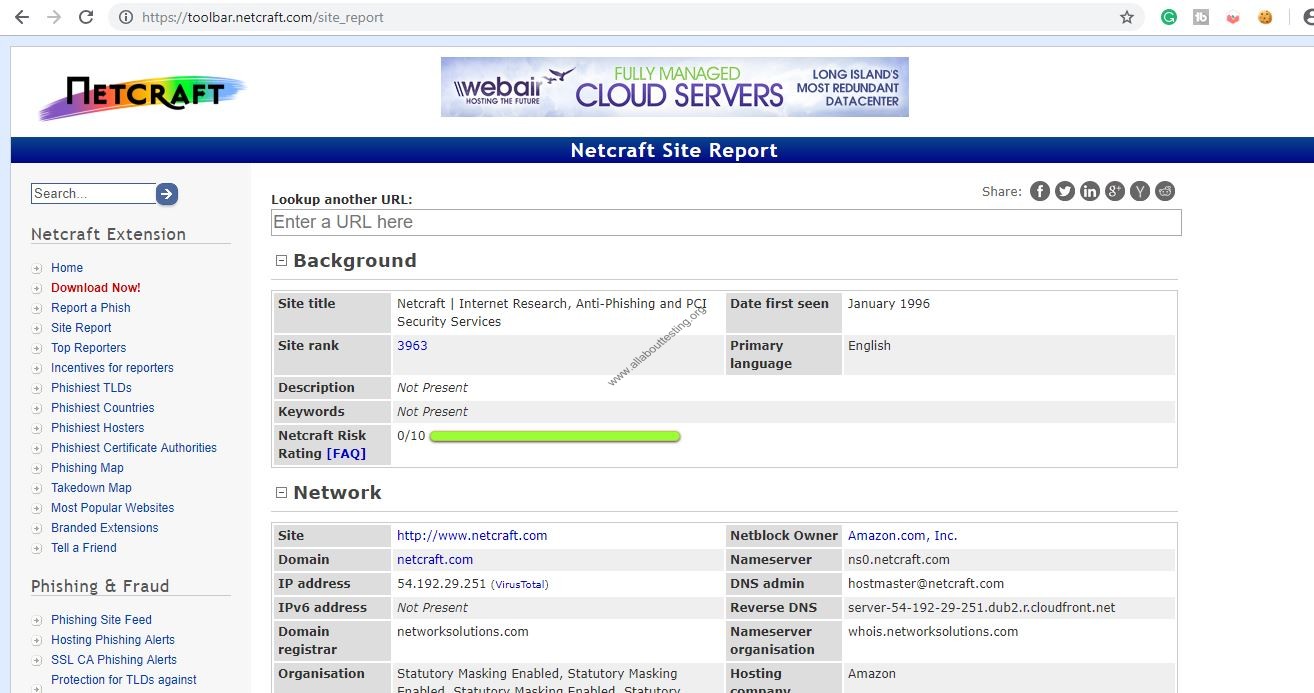This screenshot has height=693, width=1314.
Task: Click the browser forward arrow
Action: pyautogui.click(x=53, y=17)
